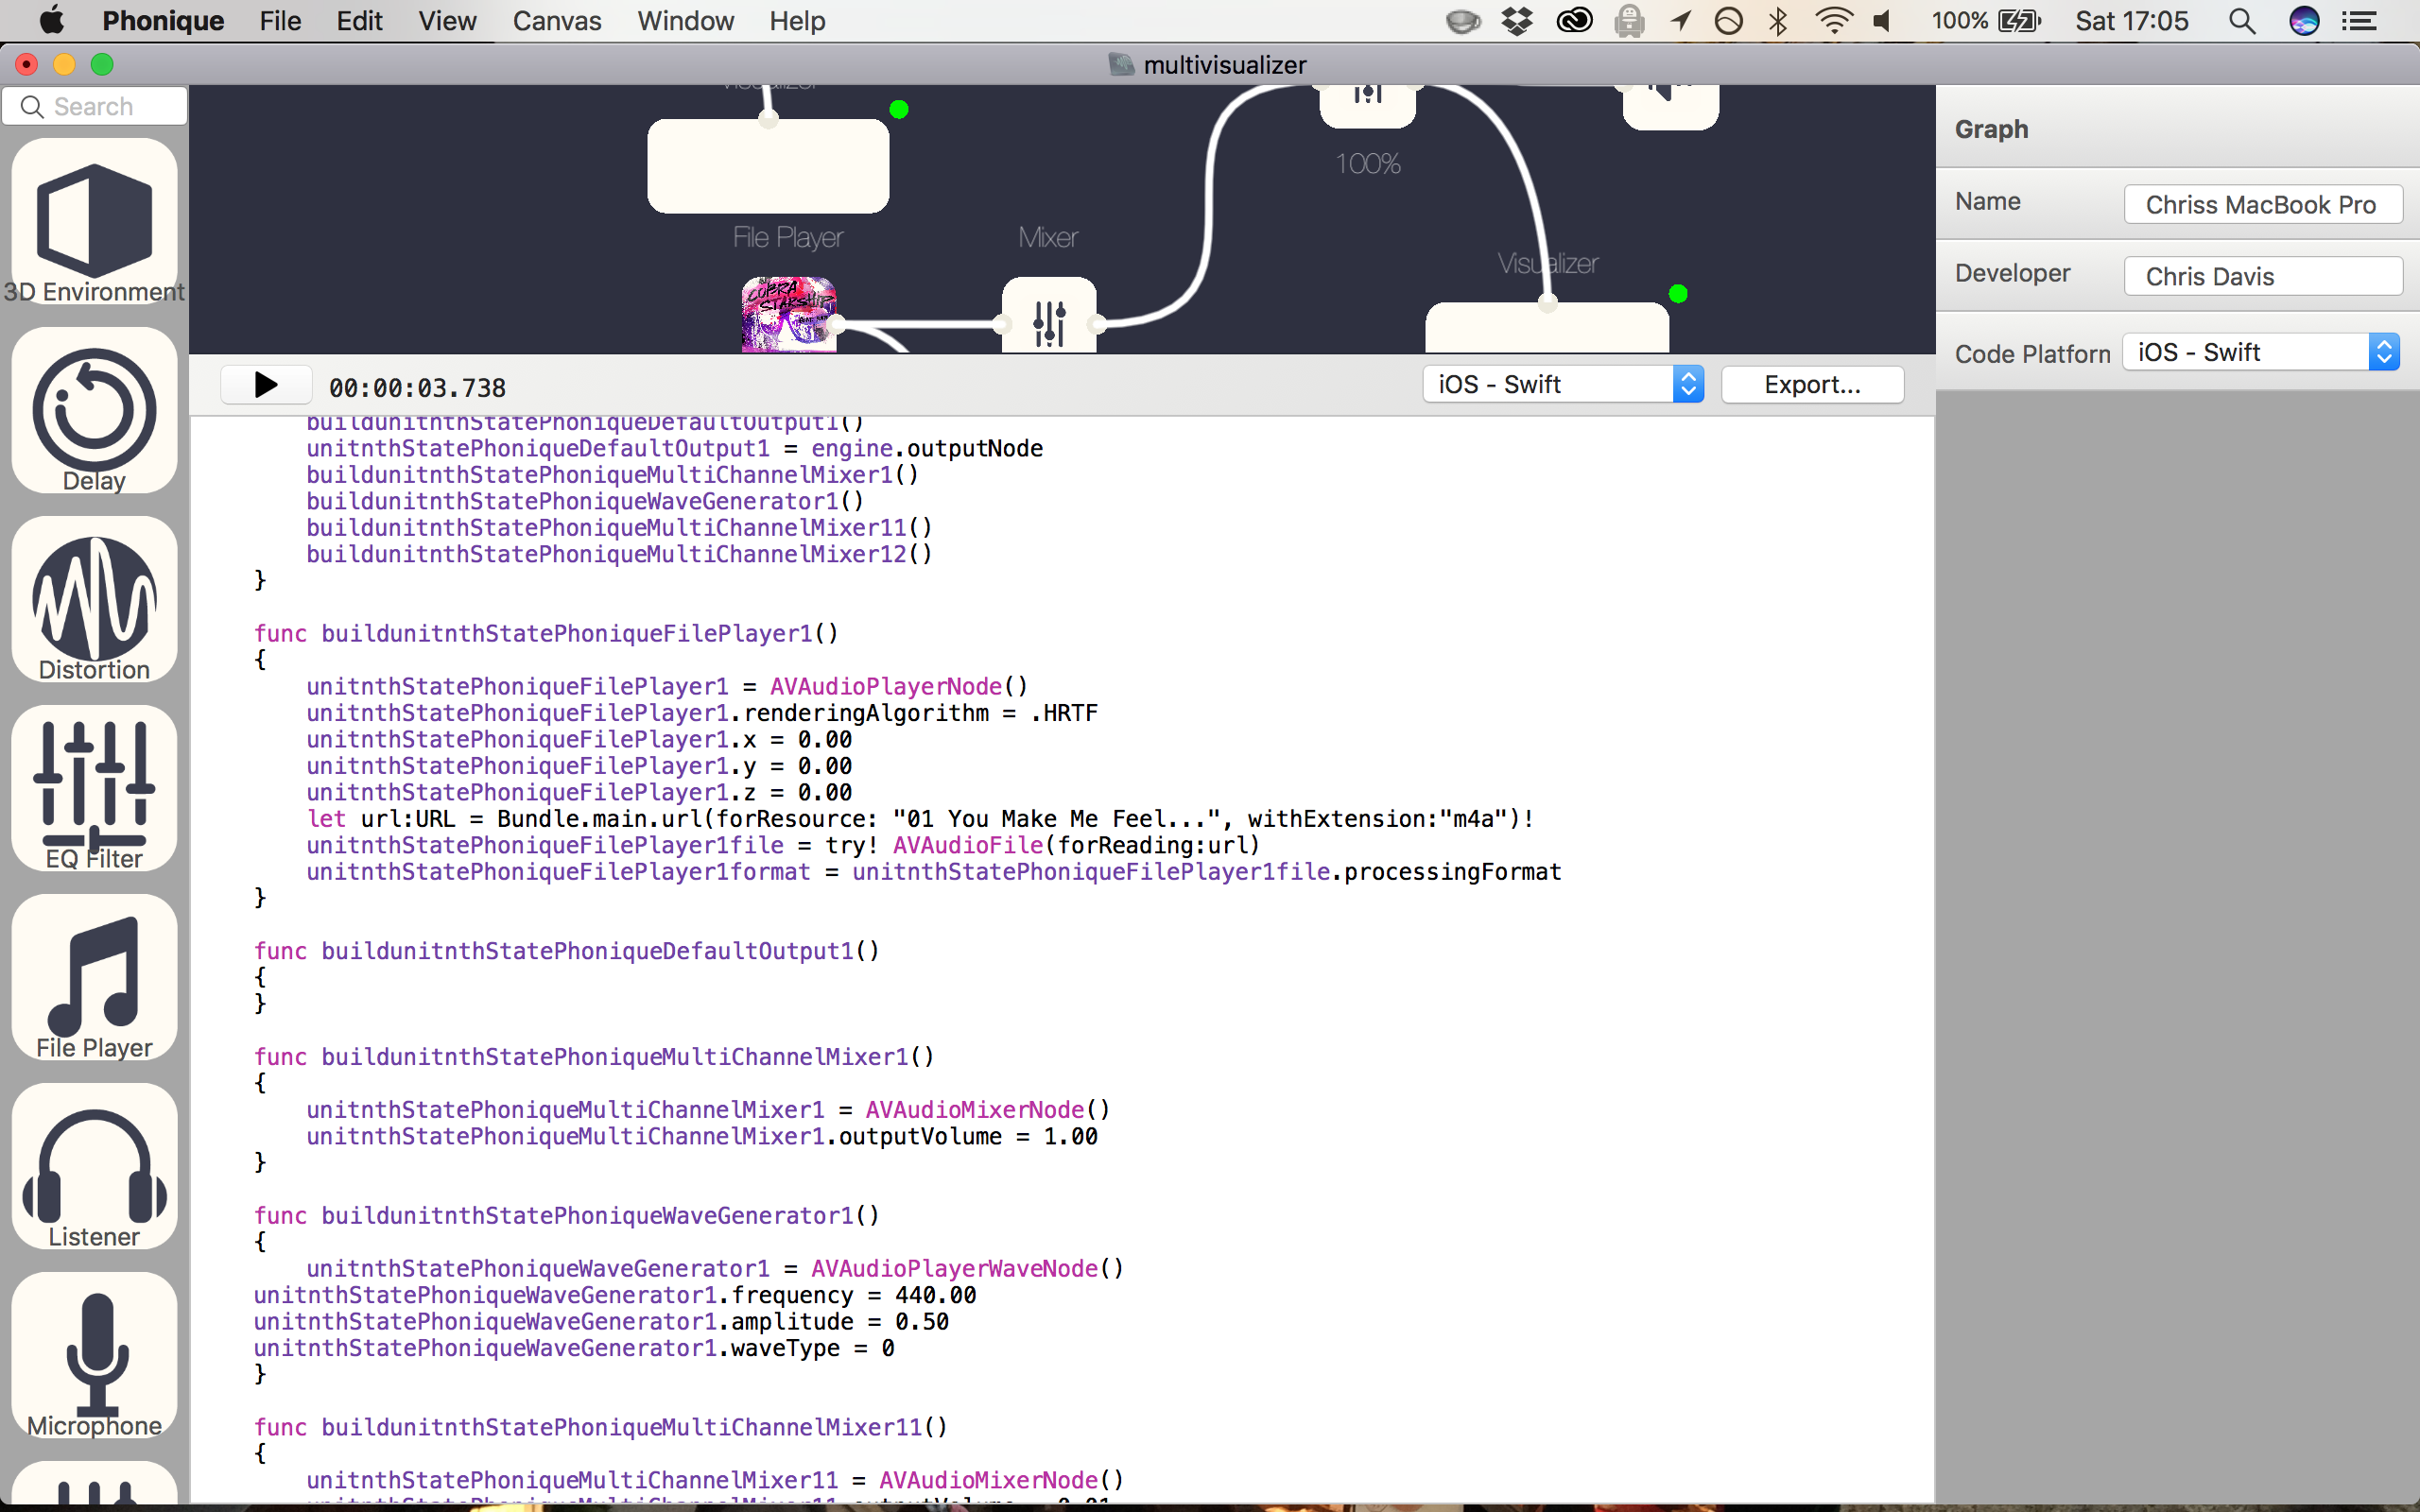Choose the Distortion node icon
The width and height of the screenshot is (2420, 1512).
[94, 598]
